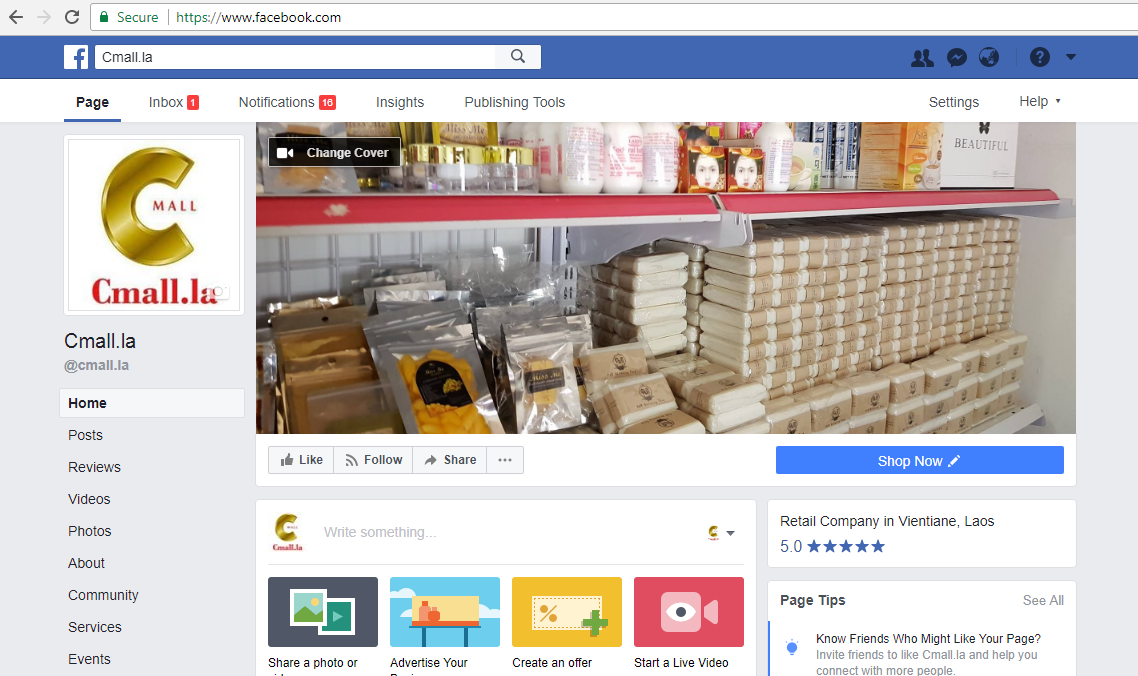Click the browser address bar URL

258,17
